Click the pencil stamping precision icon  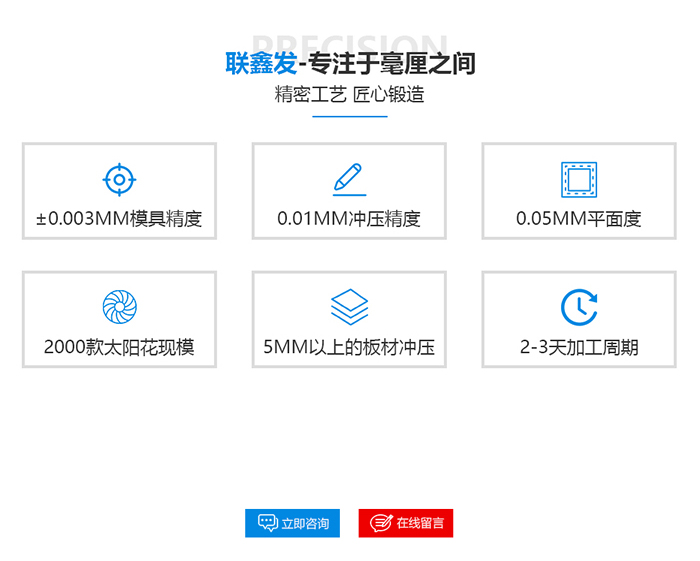point(350,179)
